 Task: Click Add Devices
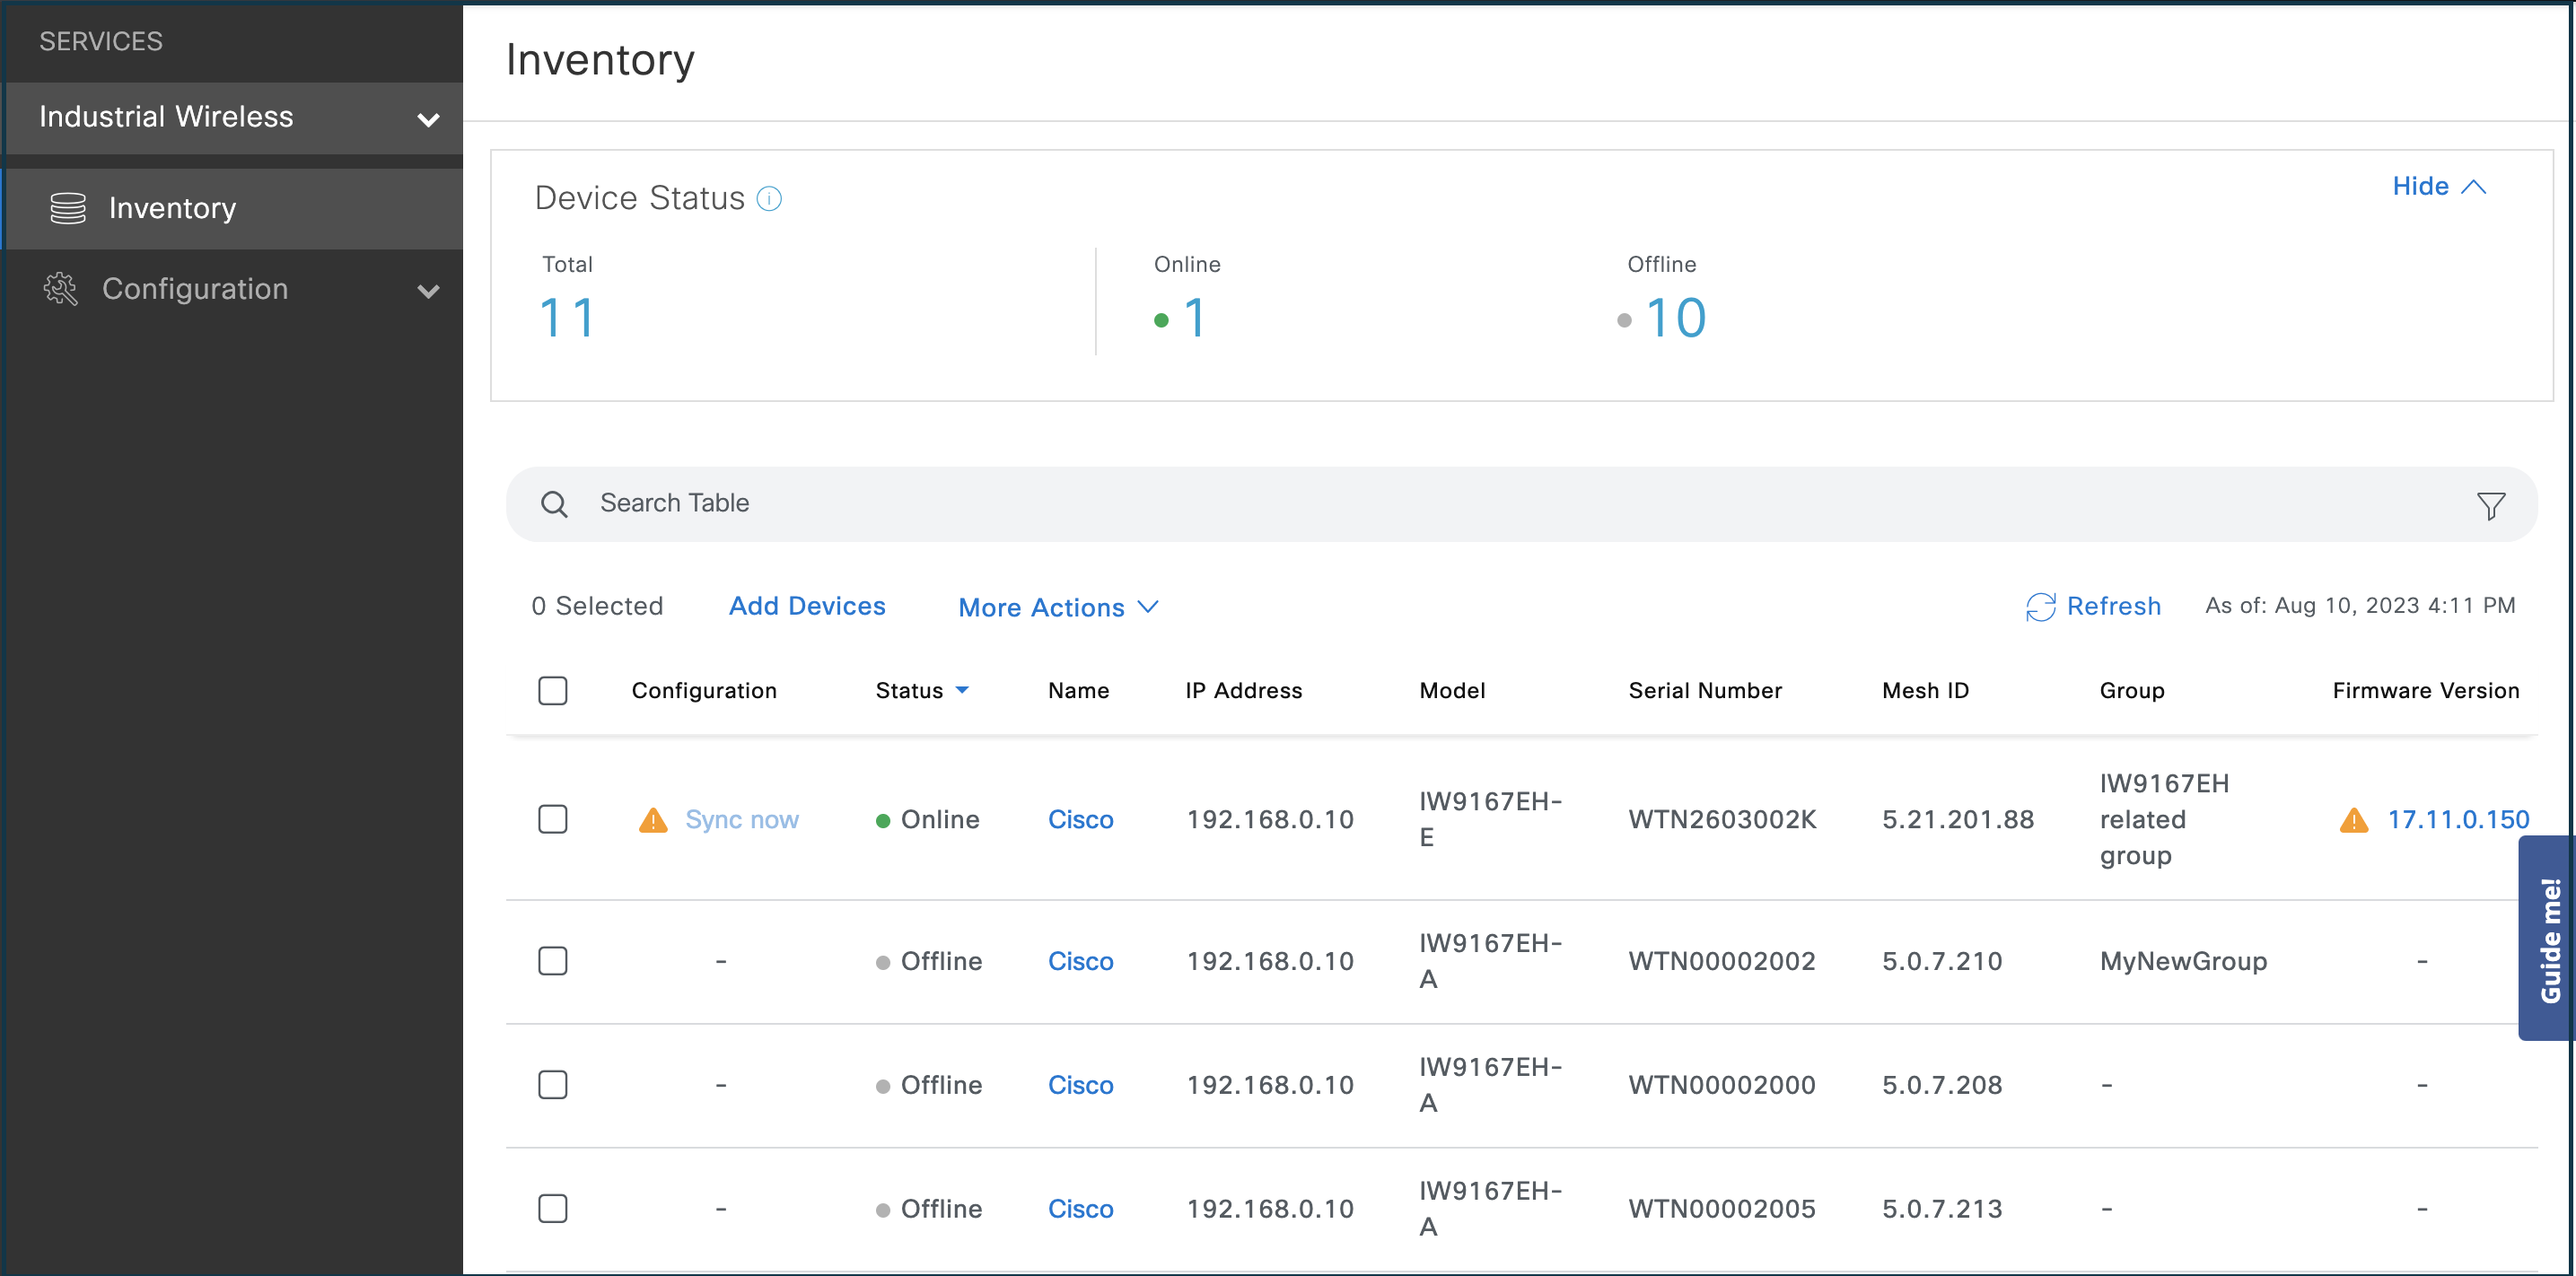point(807,606)
